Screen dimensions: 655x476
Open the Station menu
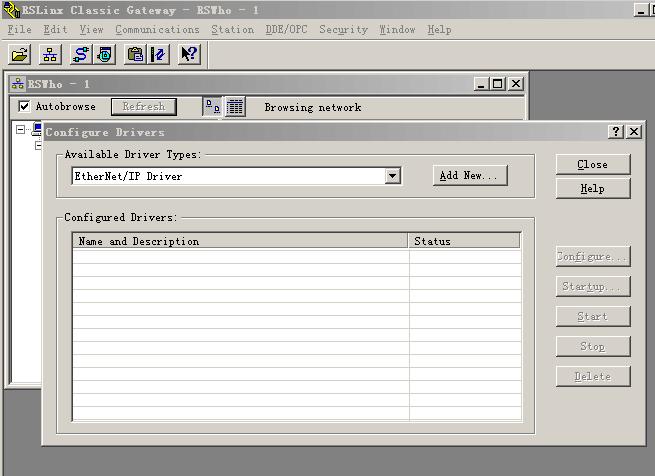click(232, 30)
